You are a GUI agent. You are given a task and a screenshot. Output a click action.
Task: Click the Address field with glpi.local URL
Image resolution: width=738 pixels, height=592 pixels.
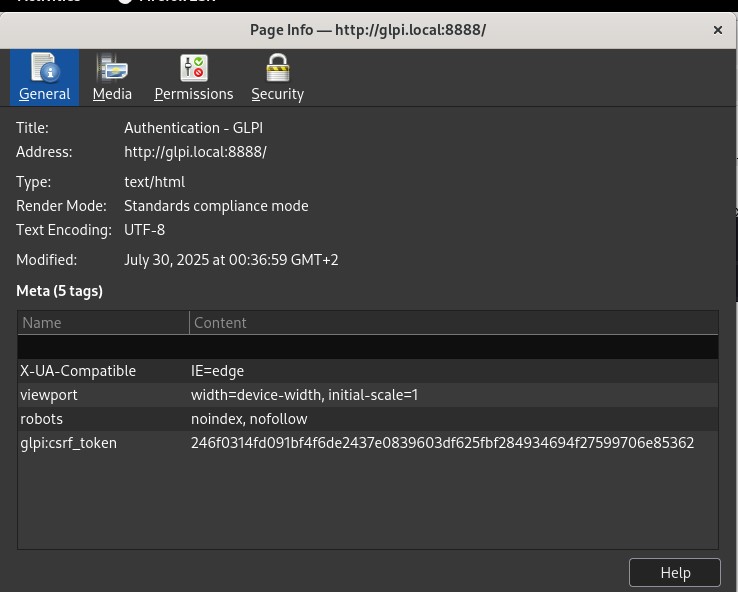click(195, 152)
